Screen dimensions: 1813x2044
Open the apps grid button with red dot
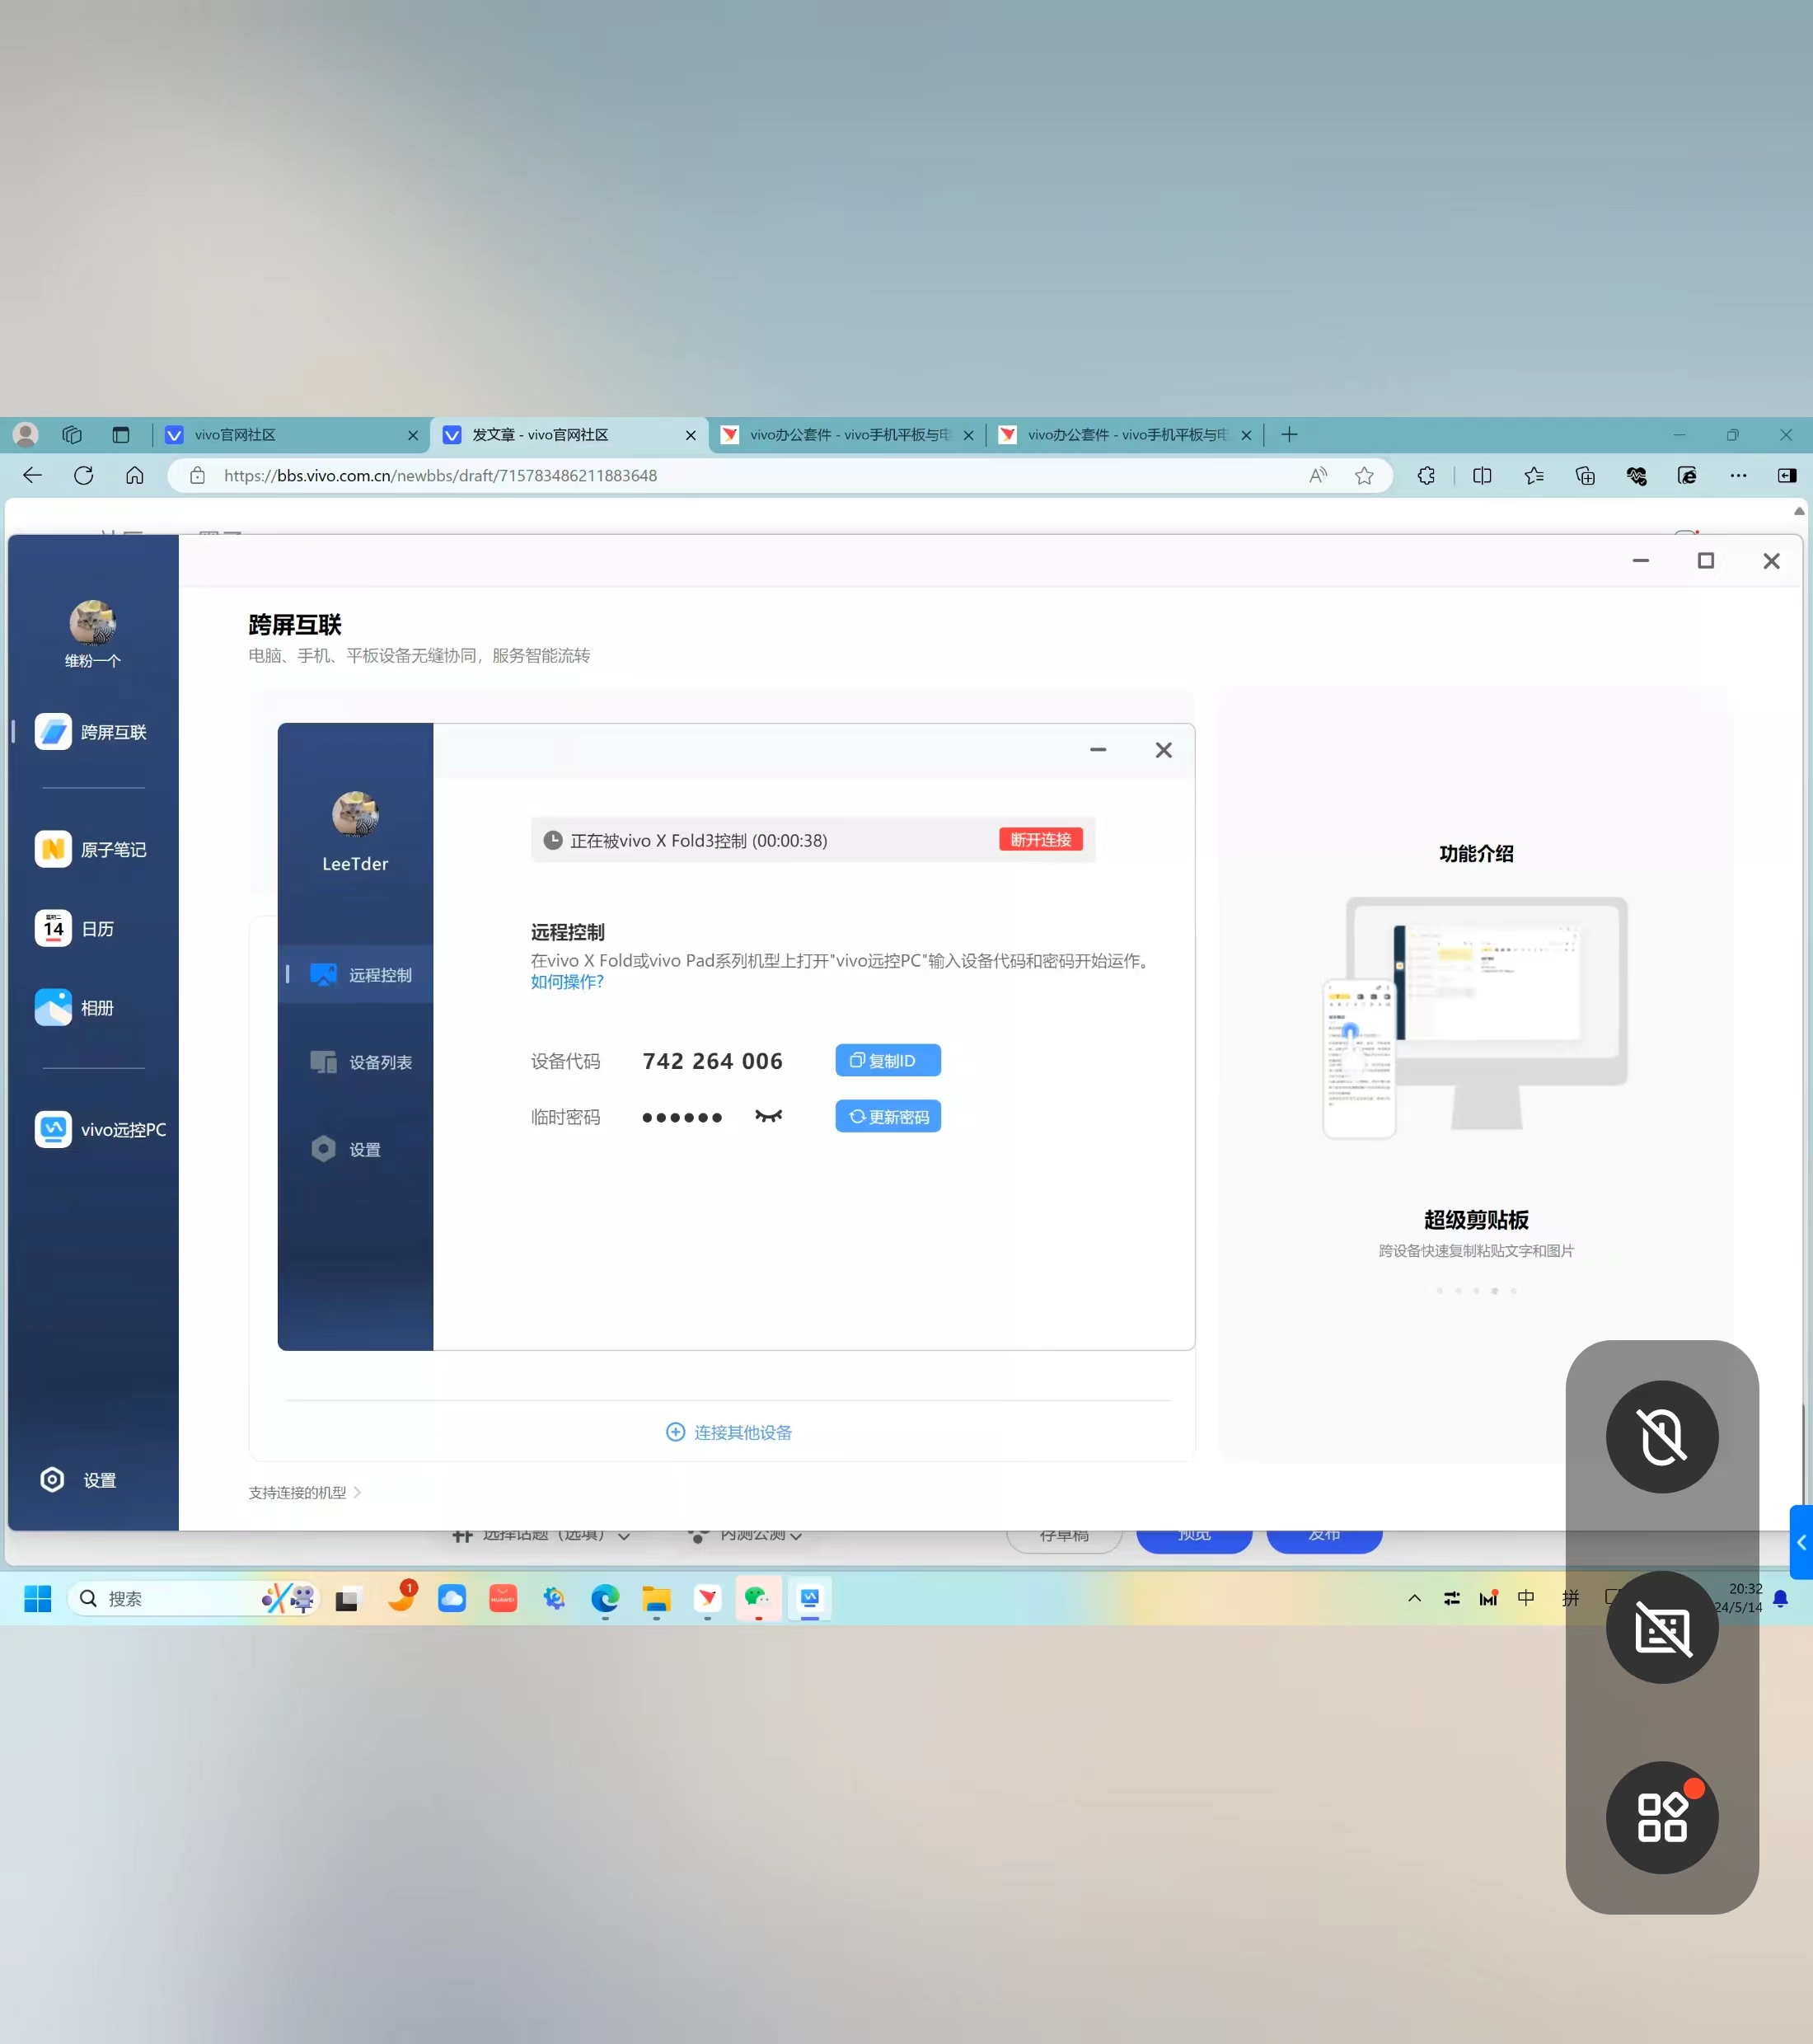point(1661,1817)
